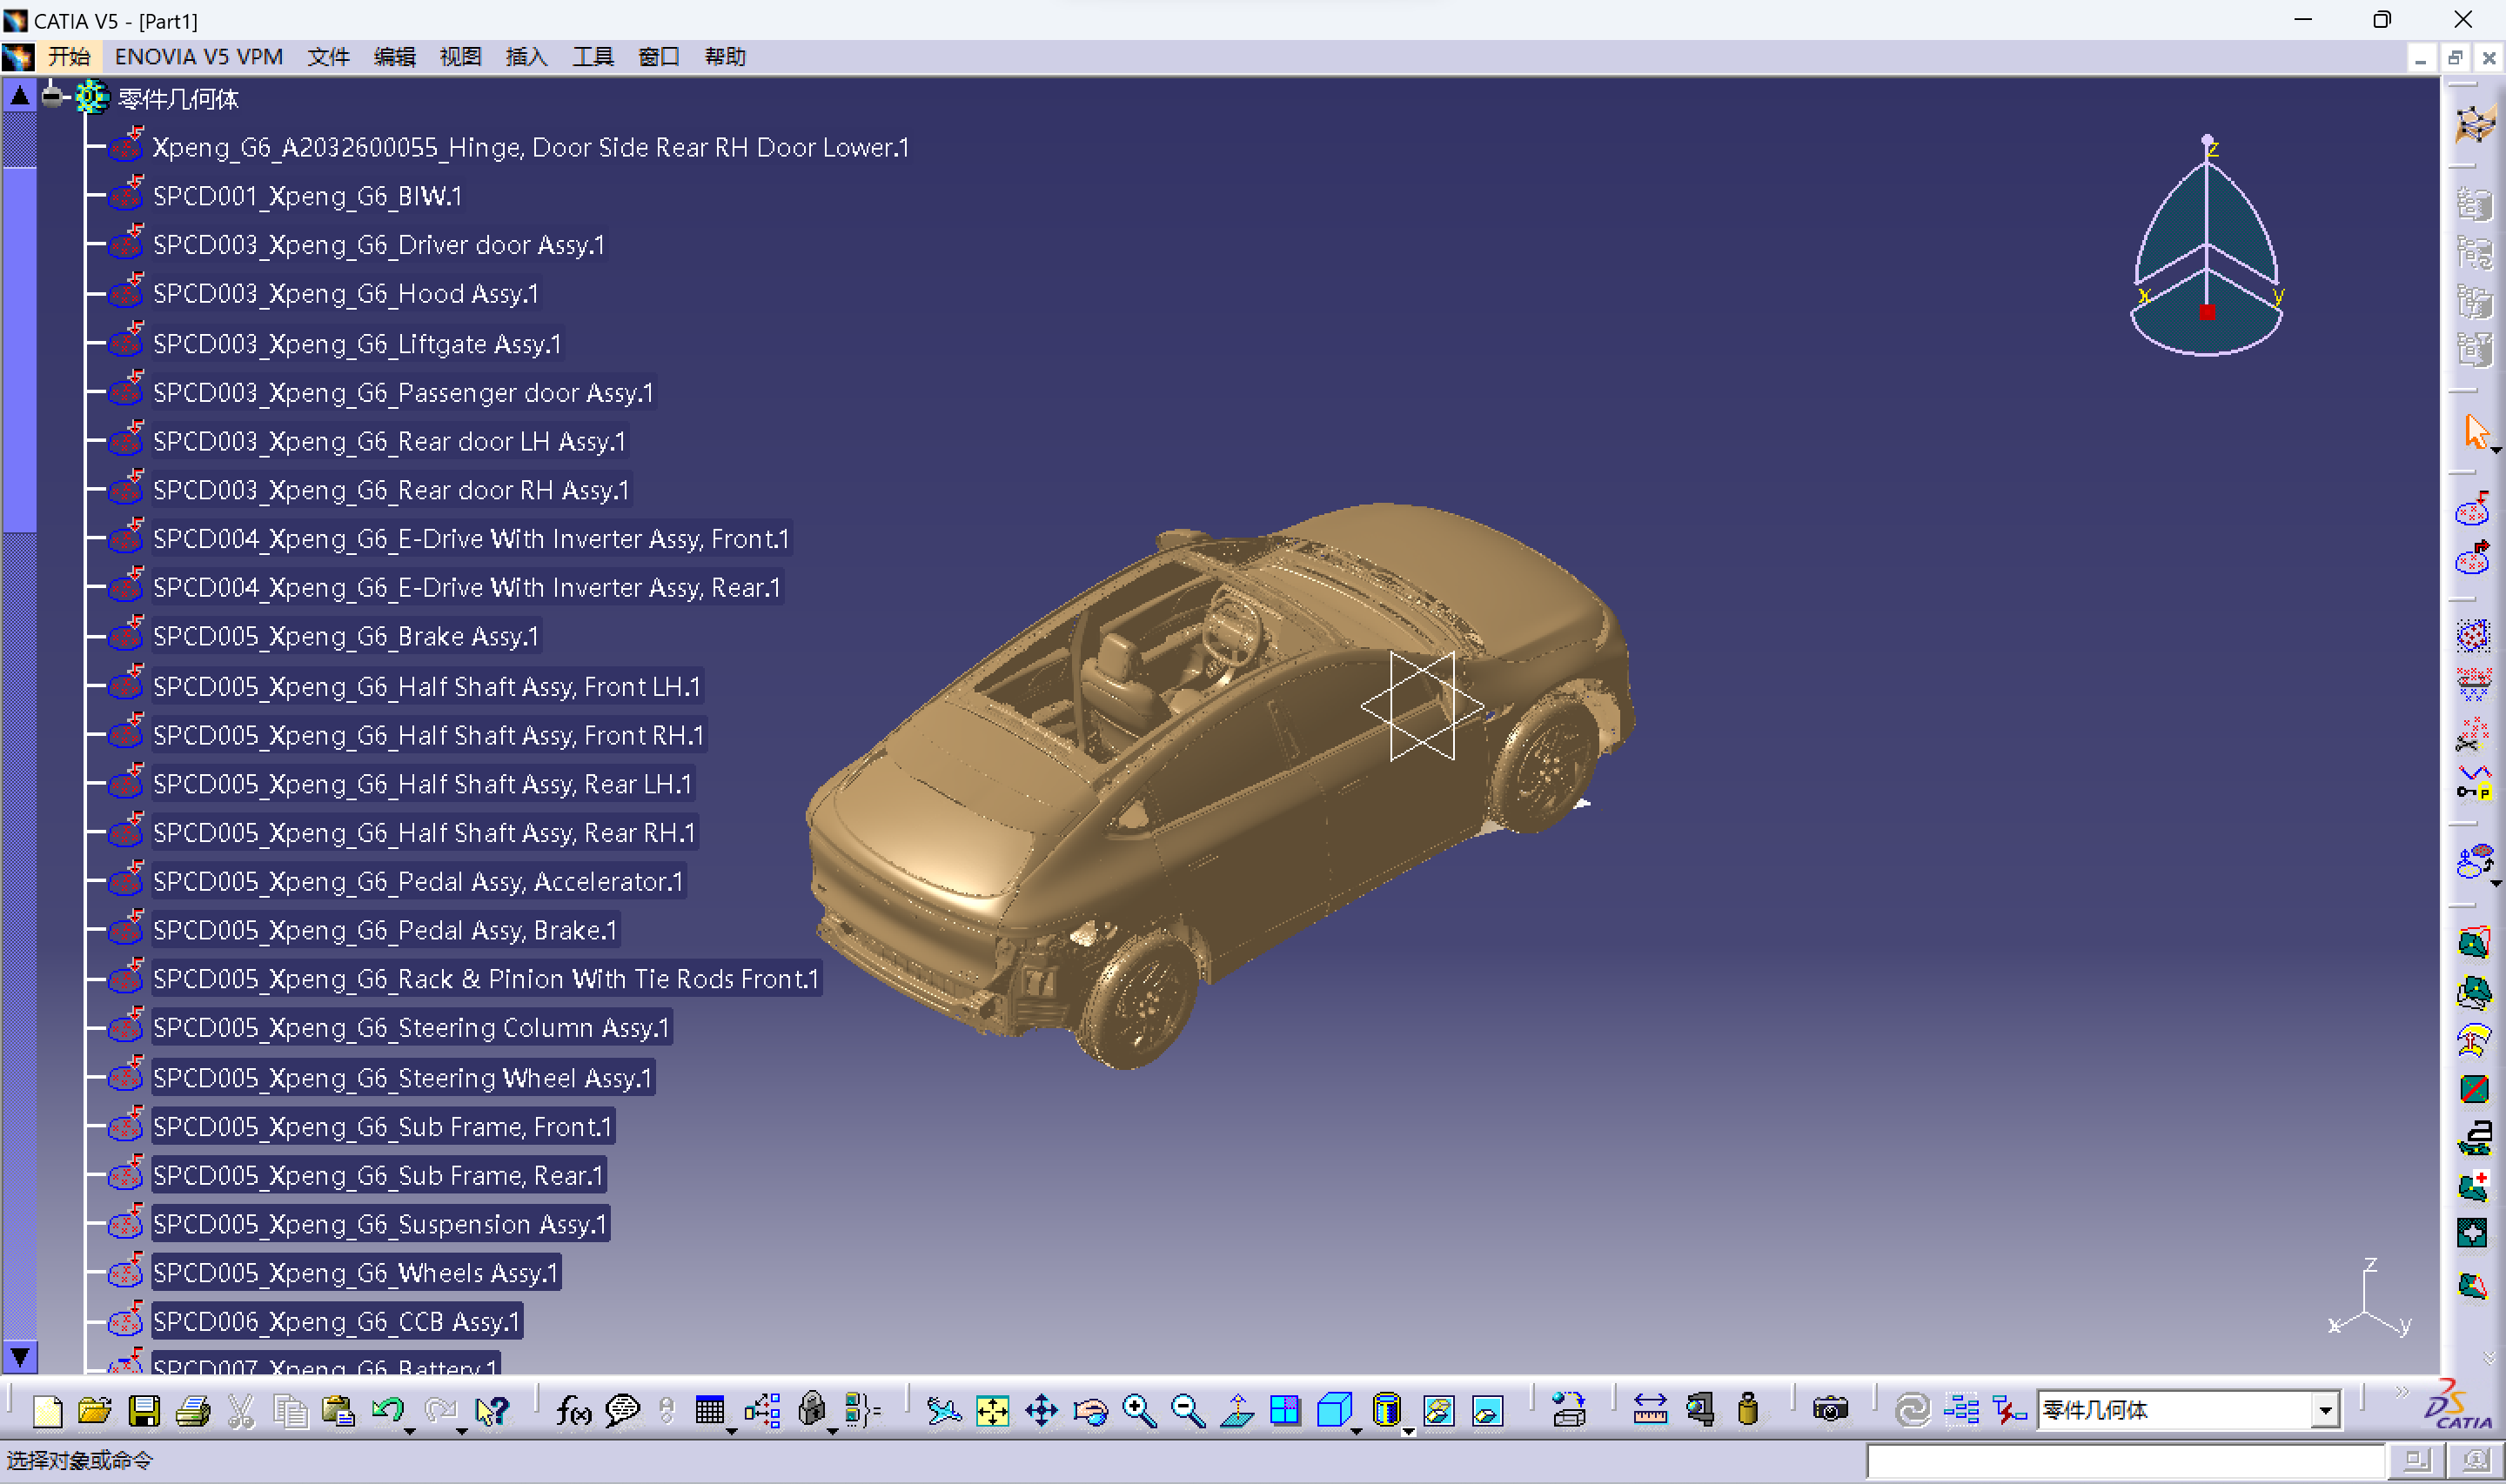Open the Design Table dropdown arrow
This screenshot has height=1484, width=2506.
732,1432
